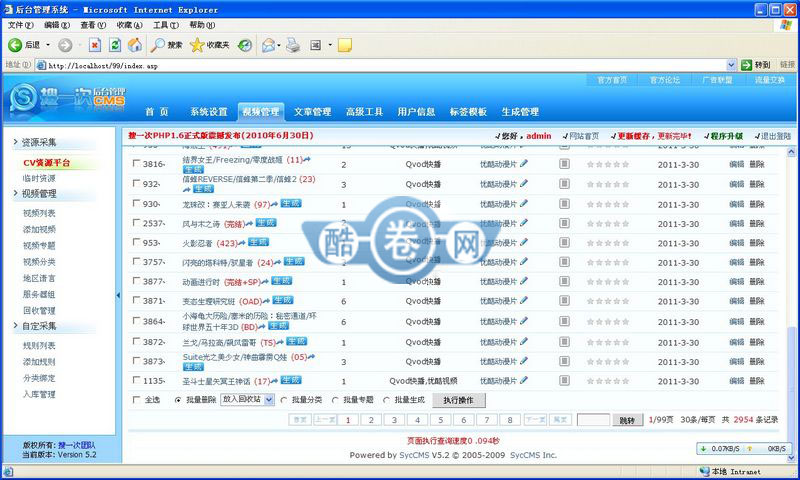Open the Back button history dropdown arrow
Viewport: 800px width, 480px height.
coord(48,45)
